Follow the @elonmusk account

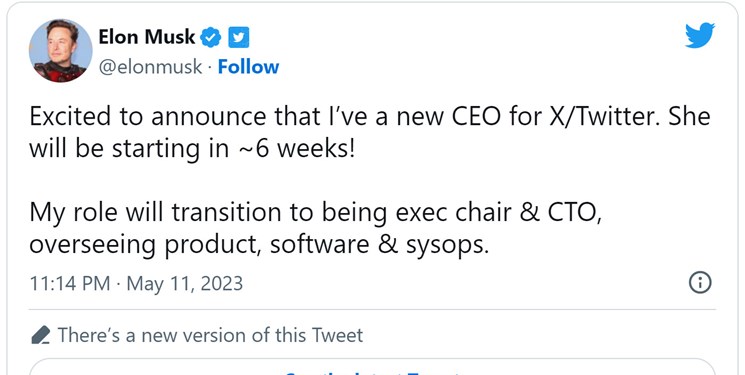click(x=248, y=67)
